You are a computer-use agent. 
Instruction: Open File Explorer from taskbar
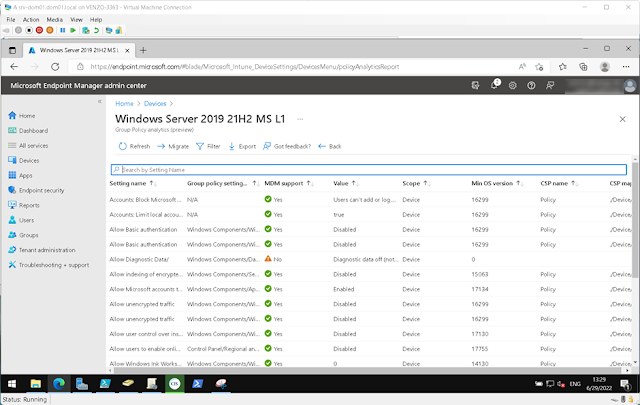pos(36,384)
